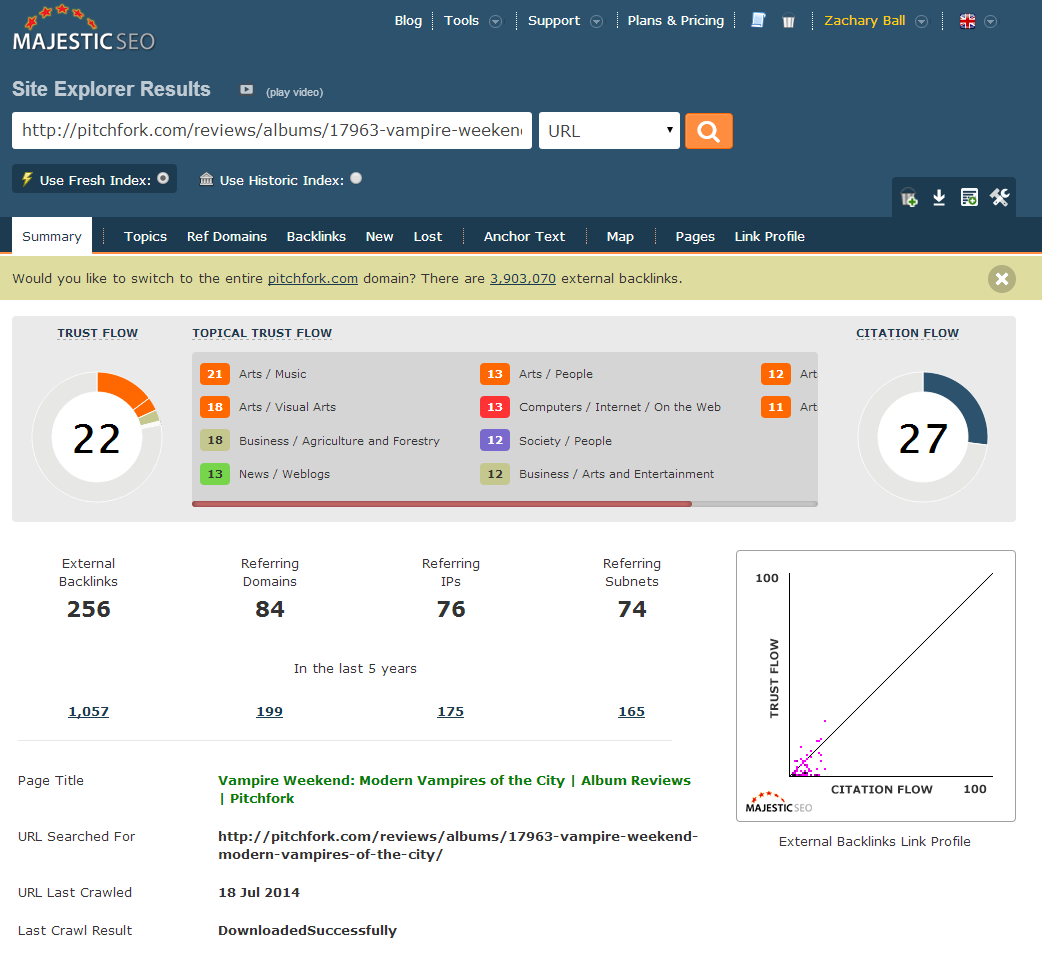Click the Vampire Weekend page title

(455, 790)
